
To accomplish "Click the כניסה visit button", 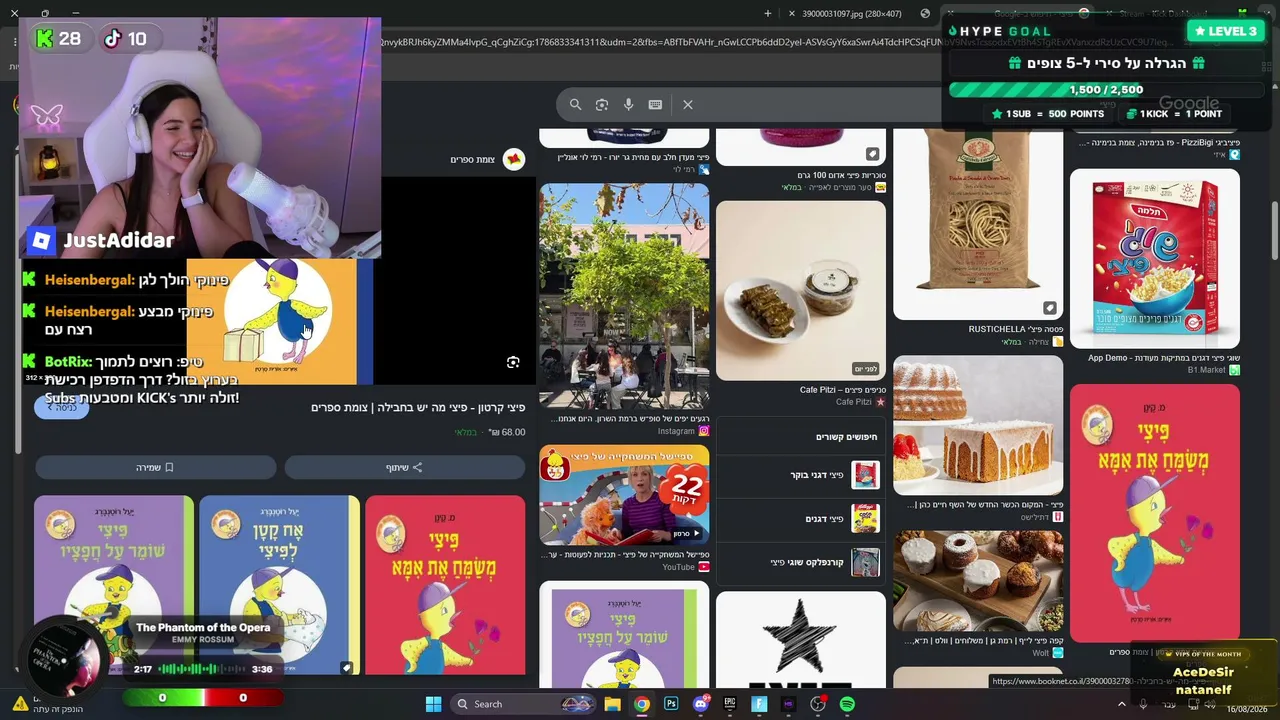I will click(x=62, y=407).
